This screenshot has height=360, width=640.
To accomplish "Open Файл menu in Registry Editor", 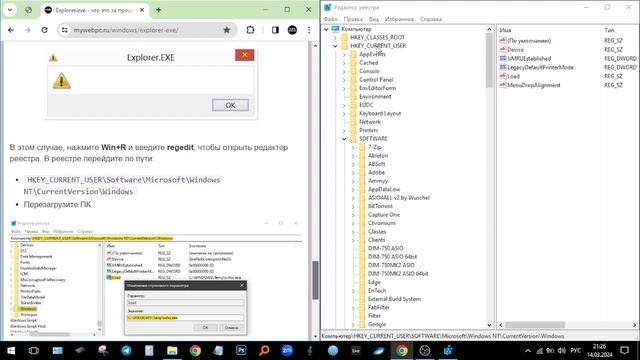I will point(331,19).
